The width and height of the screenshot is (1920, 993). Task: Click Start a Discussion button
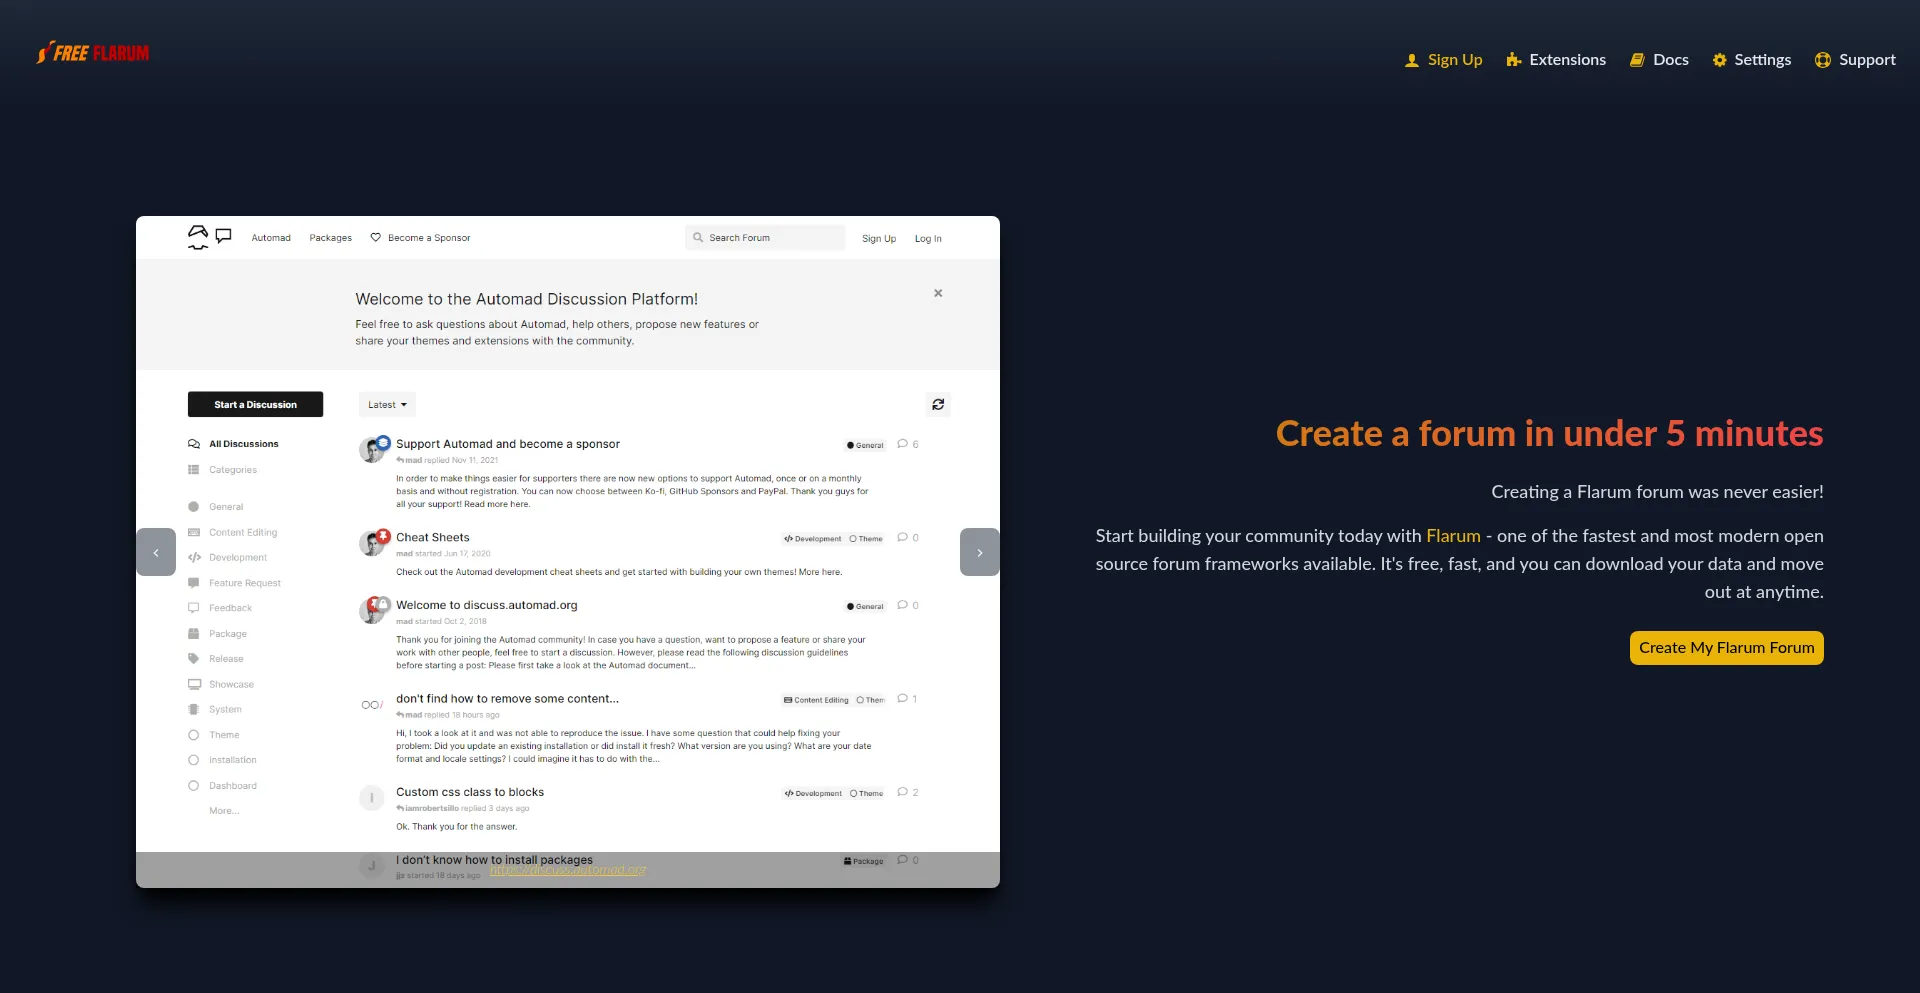(255, 404)
